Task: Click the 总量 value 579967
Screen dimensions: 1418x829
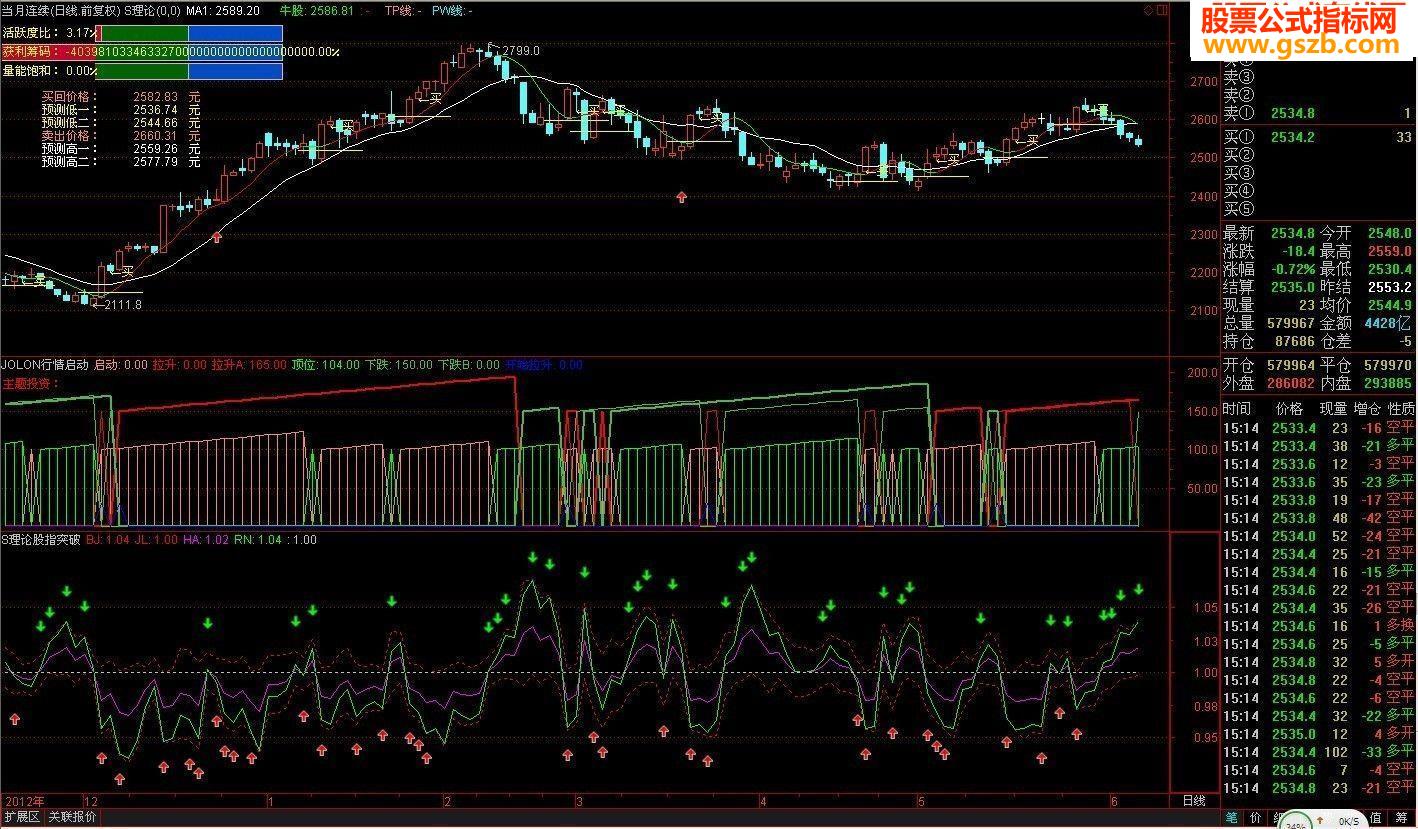Action: tap(1290, 323)
